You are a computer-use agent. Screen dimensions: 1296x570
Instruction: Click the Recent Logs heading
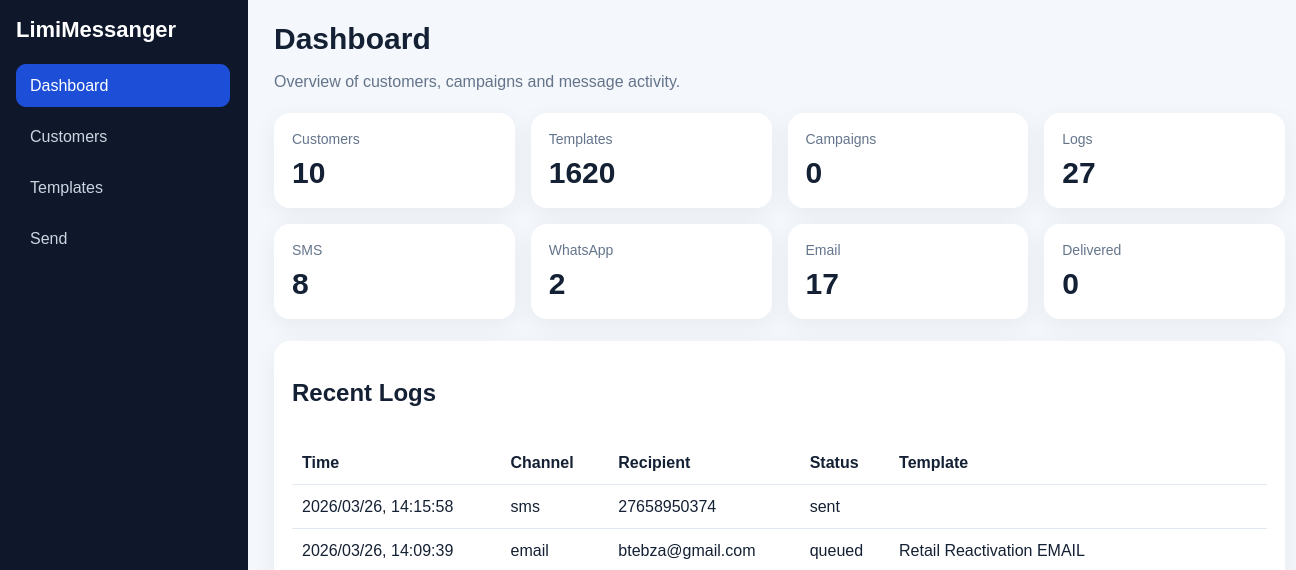364,393
